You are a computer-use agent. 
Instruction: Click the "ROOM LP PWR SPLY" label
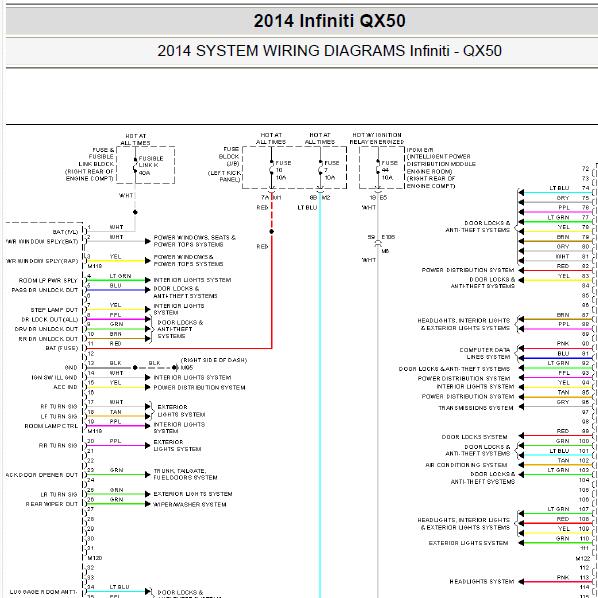(x=48, y=281)
